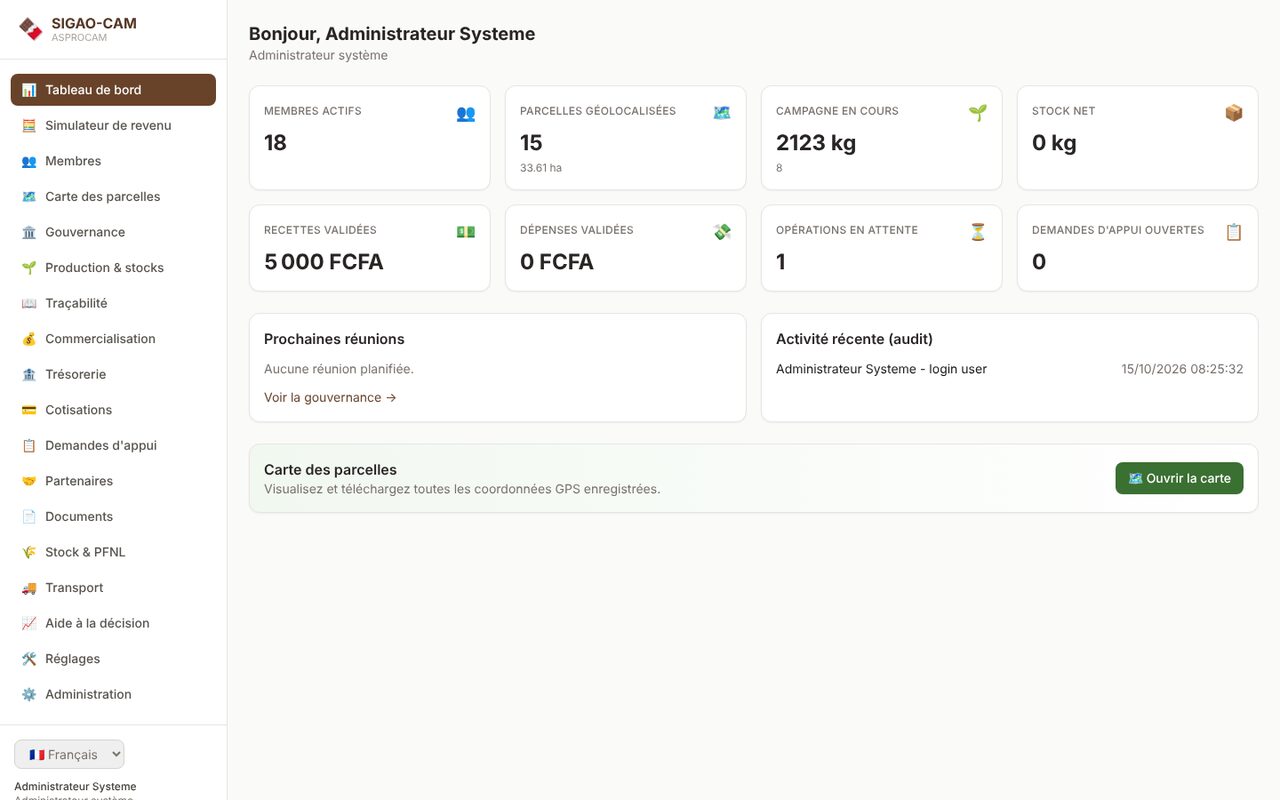Click the Membres people icon in sidebar

pyautogui.click(x=29, y=161)
